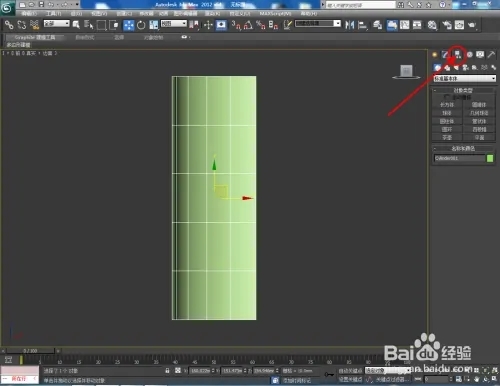This screenshot has width=500, height=386.
Task: Open the Schematic View
Action: pyautogui.click(x=417, y=25)
